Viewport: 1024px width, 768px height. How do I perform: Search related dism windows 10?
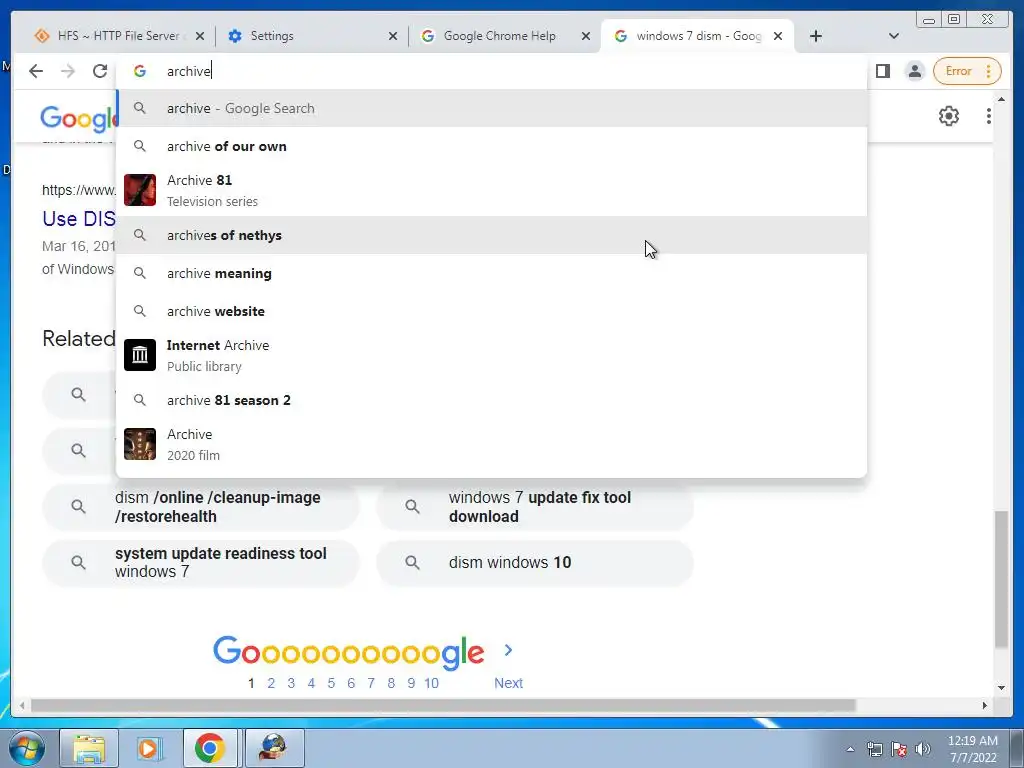pos(535,562)
